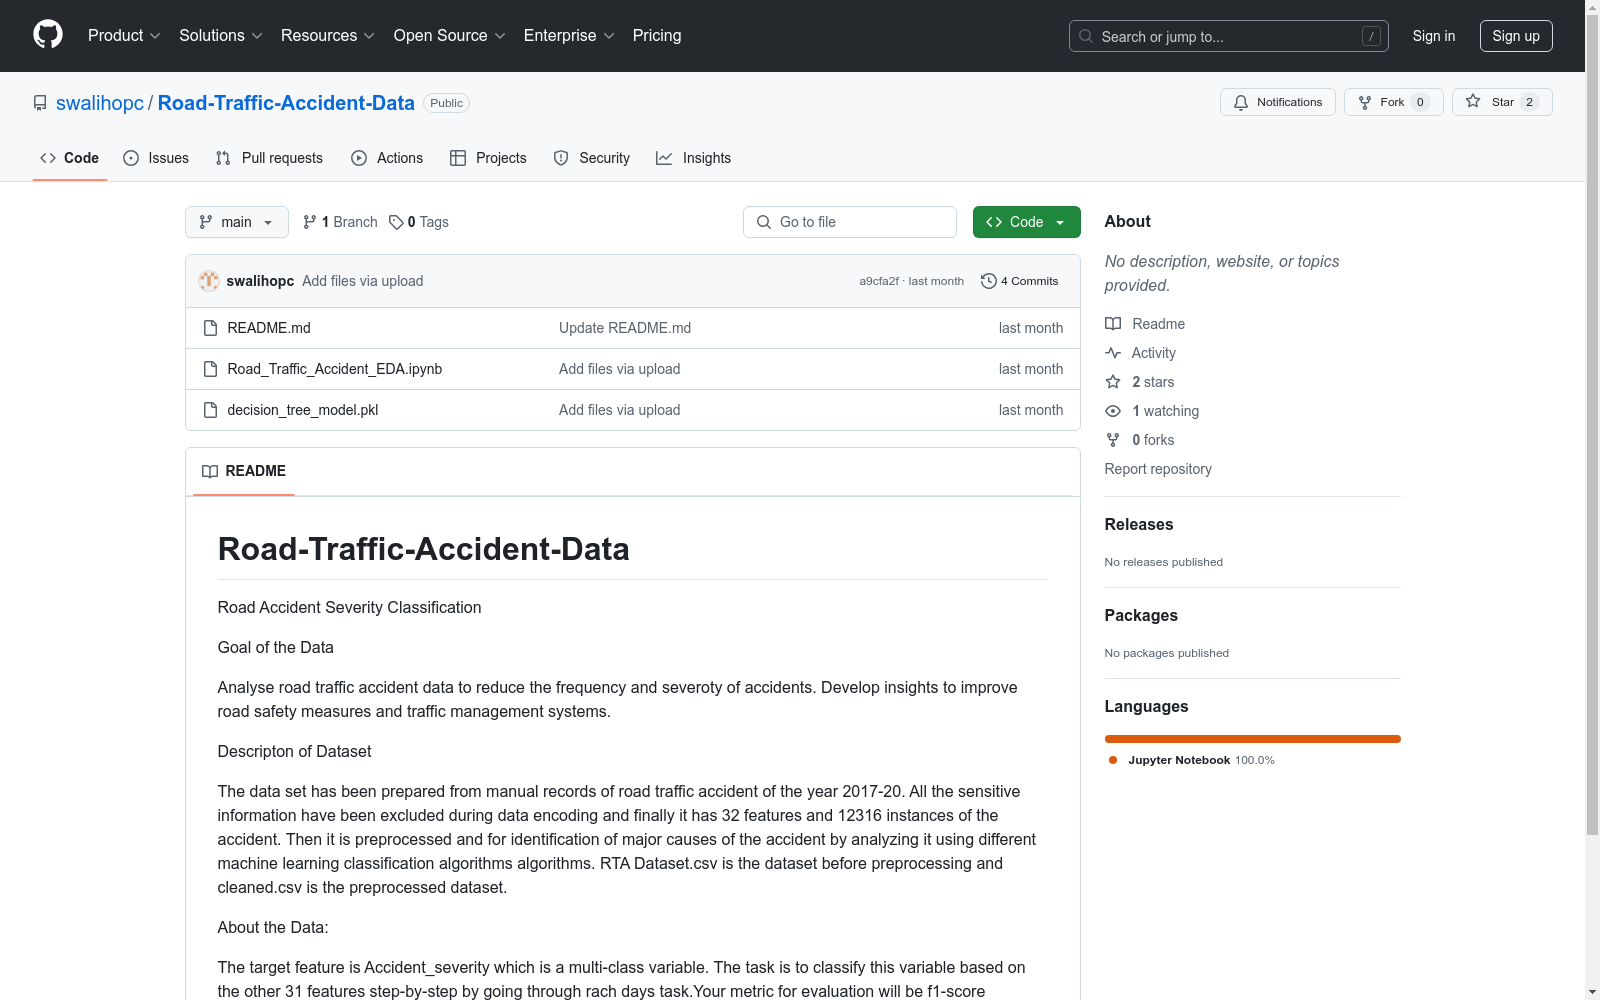This screenshot has width=1600, height=1000.
Task: Expand the Product menu in header
Action: (x=124, y=36)
